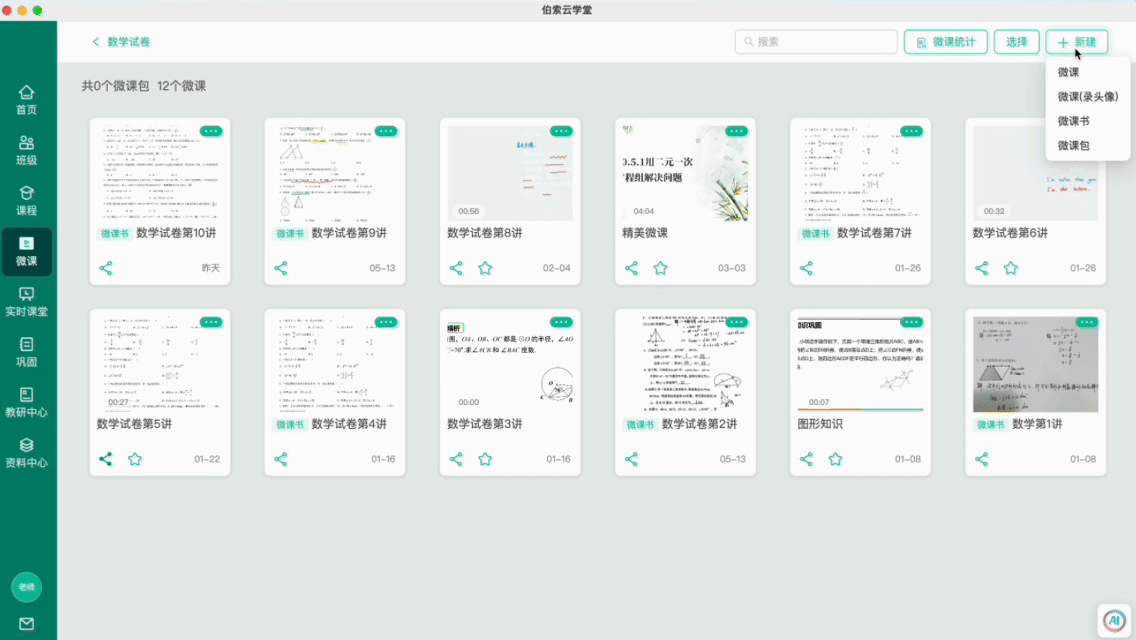Open the AI assistant floating icon
The image size is (1136, 640).
(1114, 620)
